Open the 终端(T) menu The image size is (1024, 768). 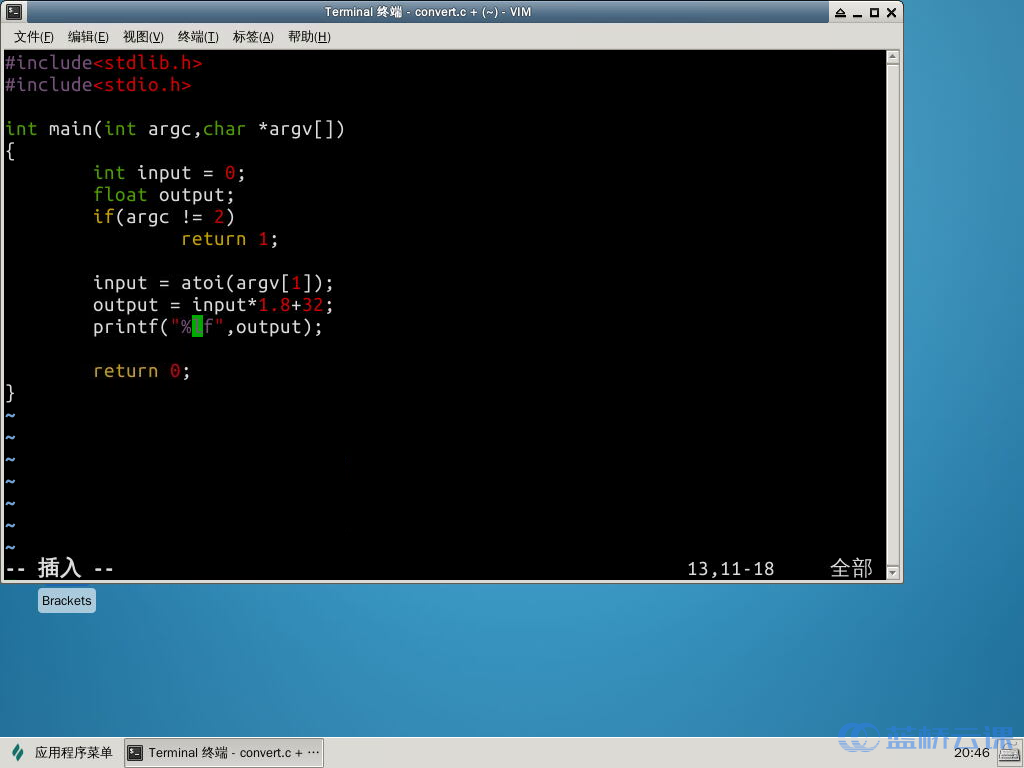(198, 37)
